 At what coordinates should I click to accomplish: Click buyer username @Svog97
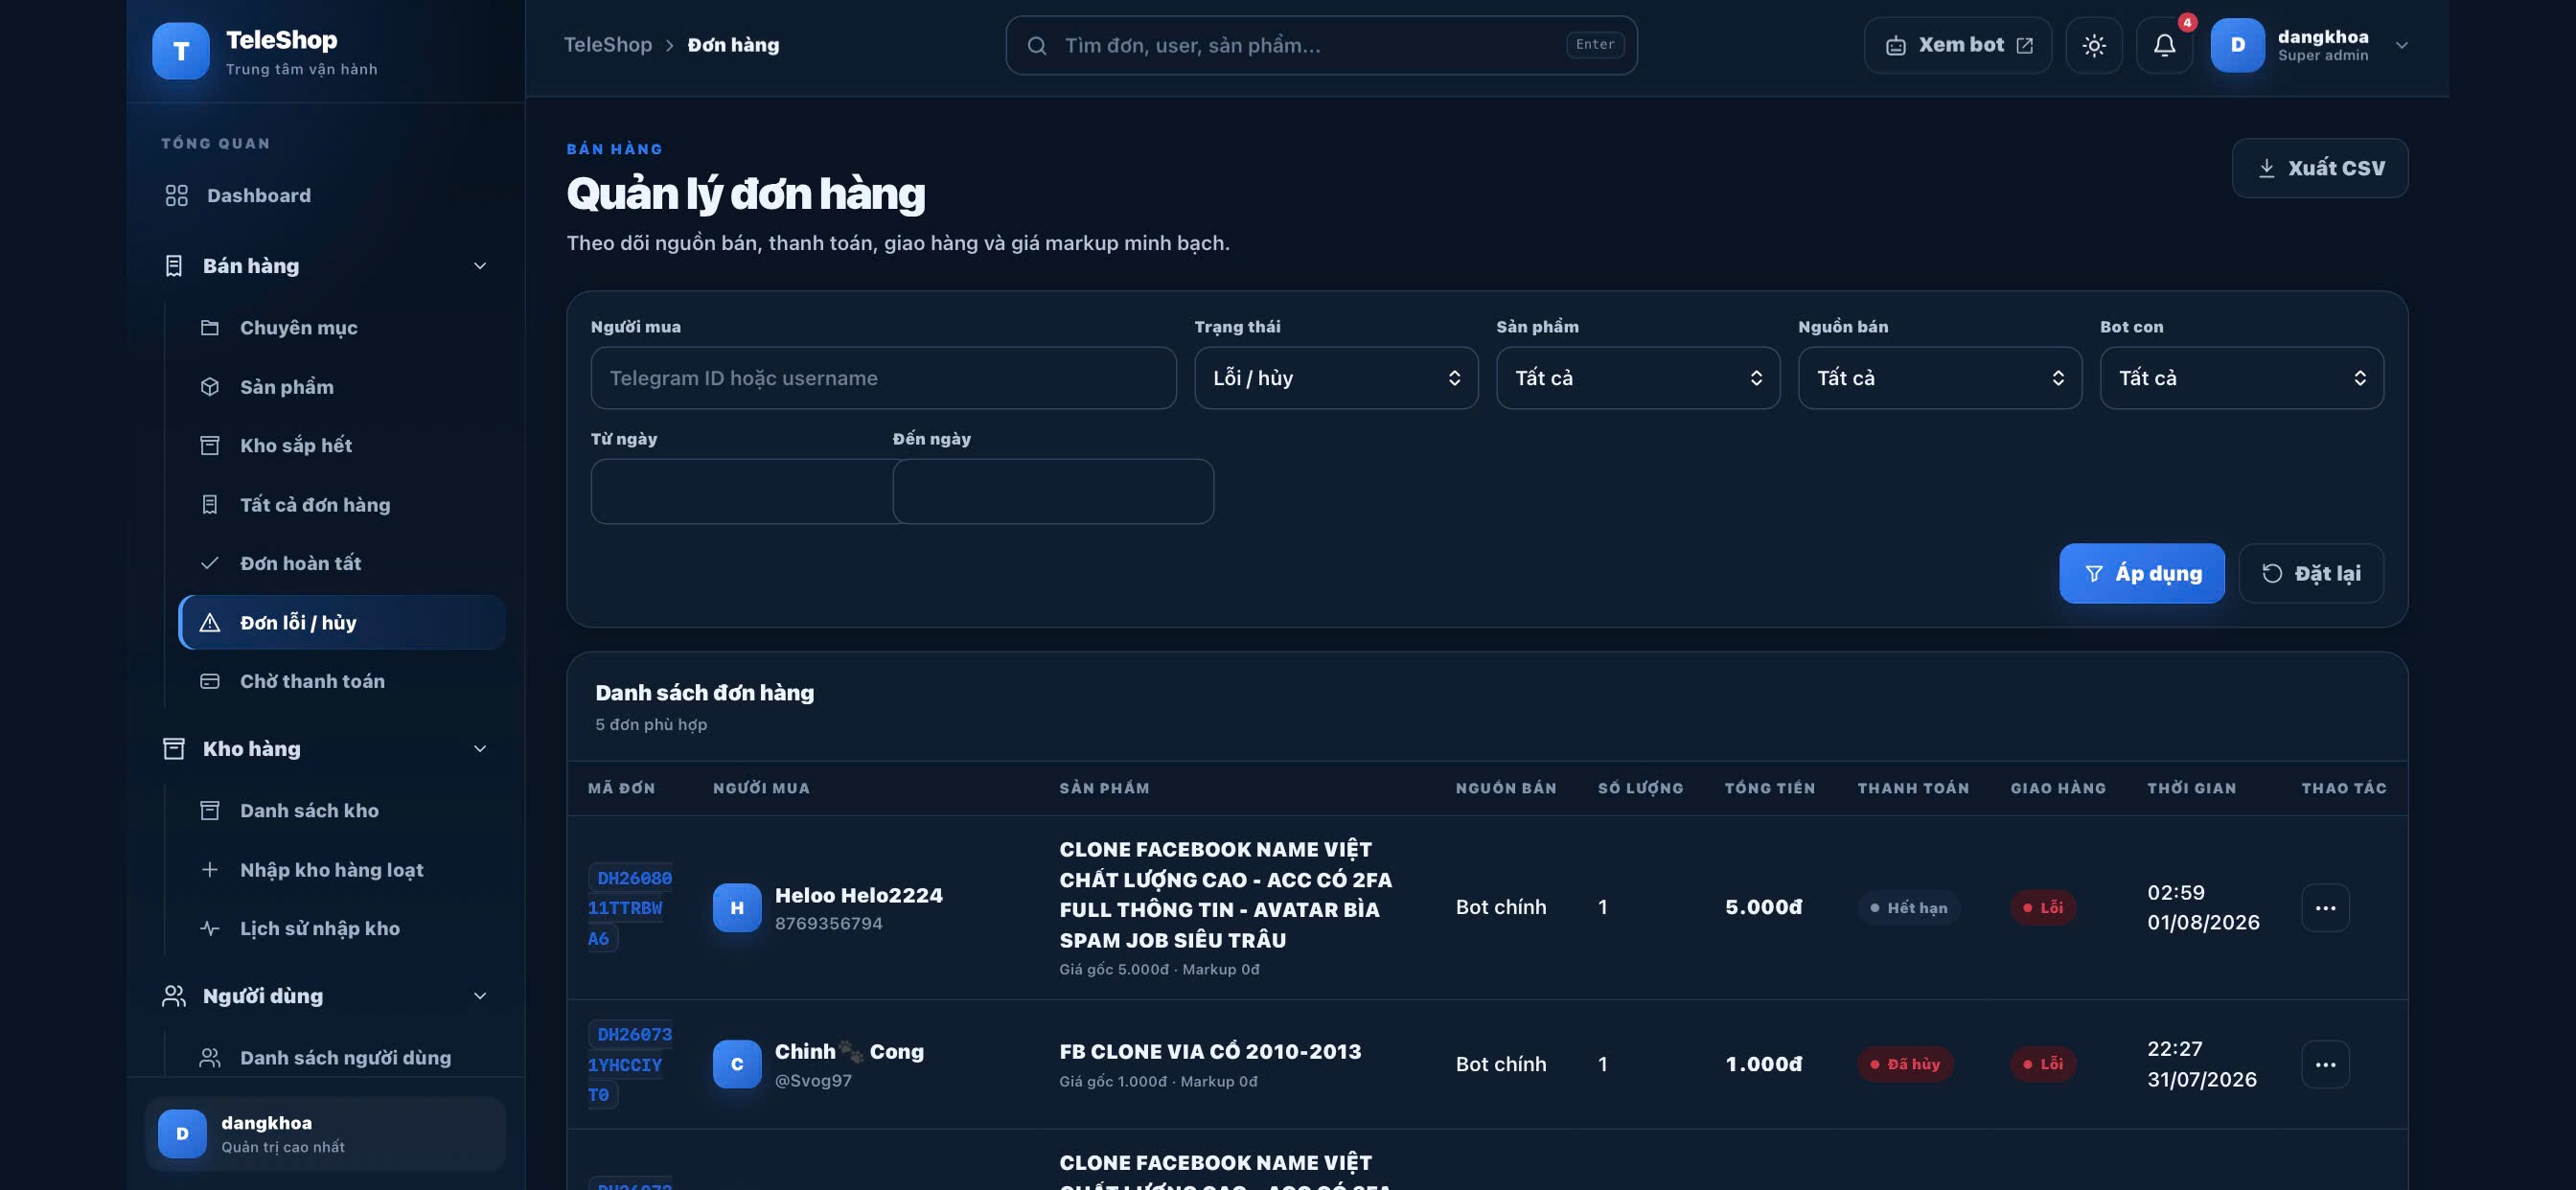click(x=813, y=1080)
